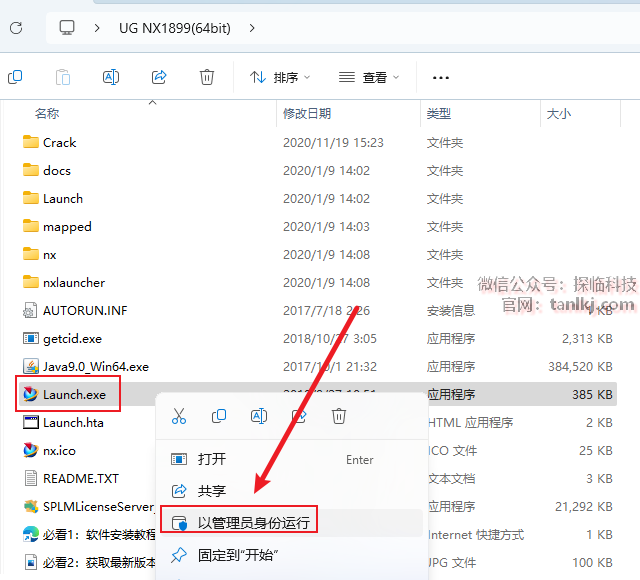The height and width of the screenshot is (580, 640).
Task: Click Cut scissors in context menu
Action: point(179,416)
